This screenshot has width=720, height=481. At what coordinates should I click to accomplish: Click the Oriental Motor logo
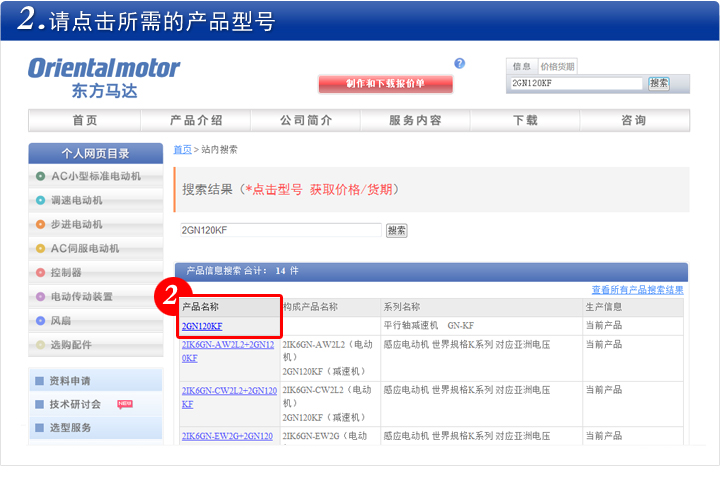[x=104, y=78]
